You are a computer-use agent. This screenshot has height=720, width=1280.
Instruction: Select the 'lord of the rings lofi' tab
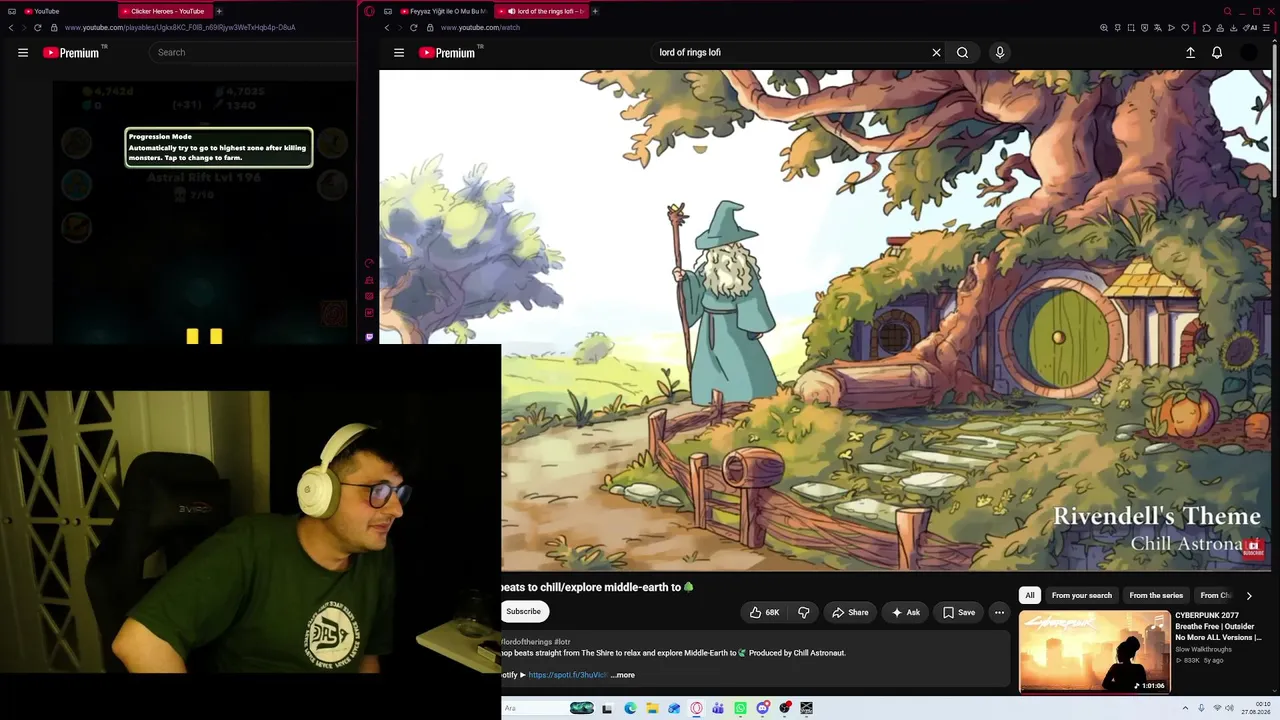pyautogui.click(x=541, y=11)
